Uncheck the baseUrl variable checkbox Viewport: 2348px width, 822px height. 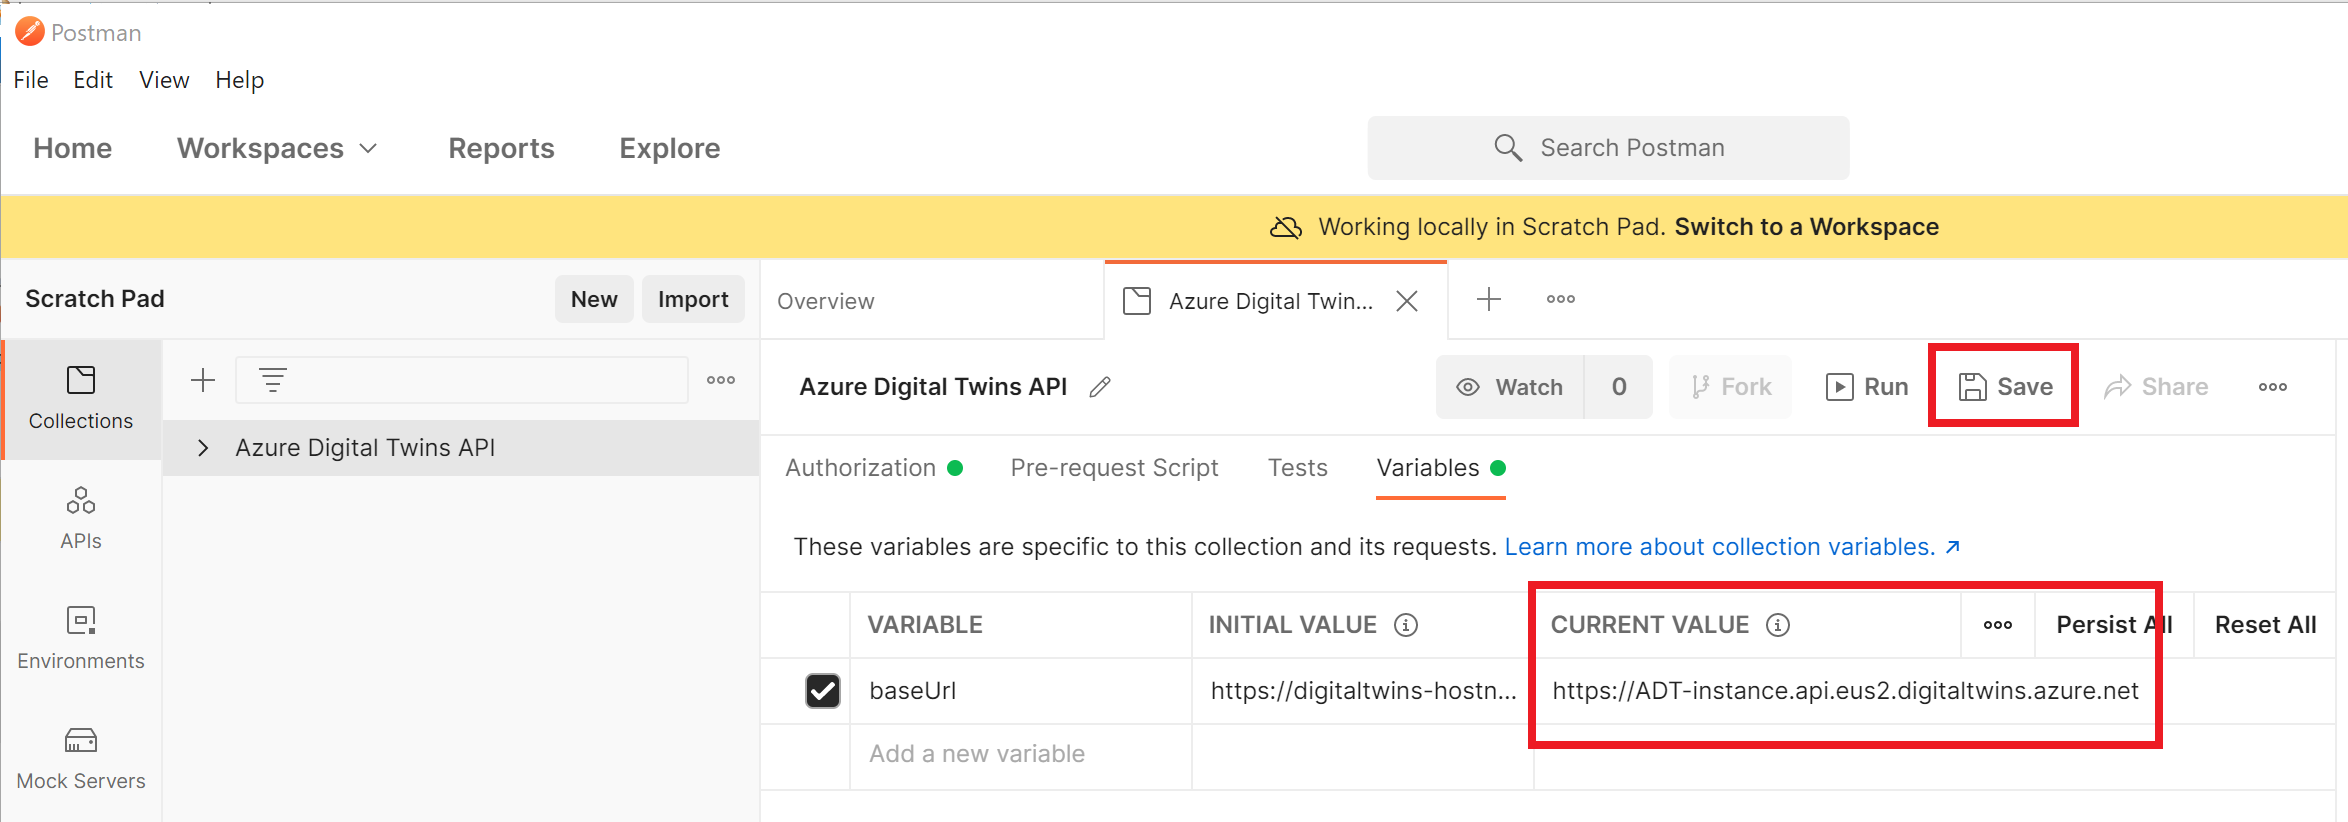(x=823, y=691)
